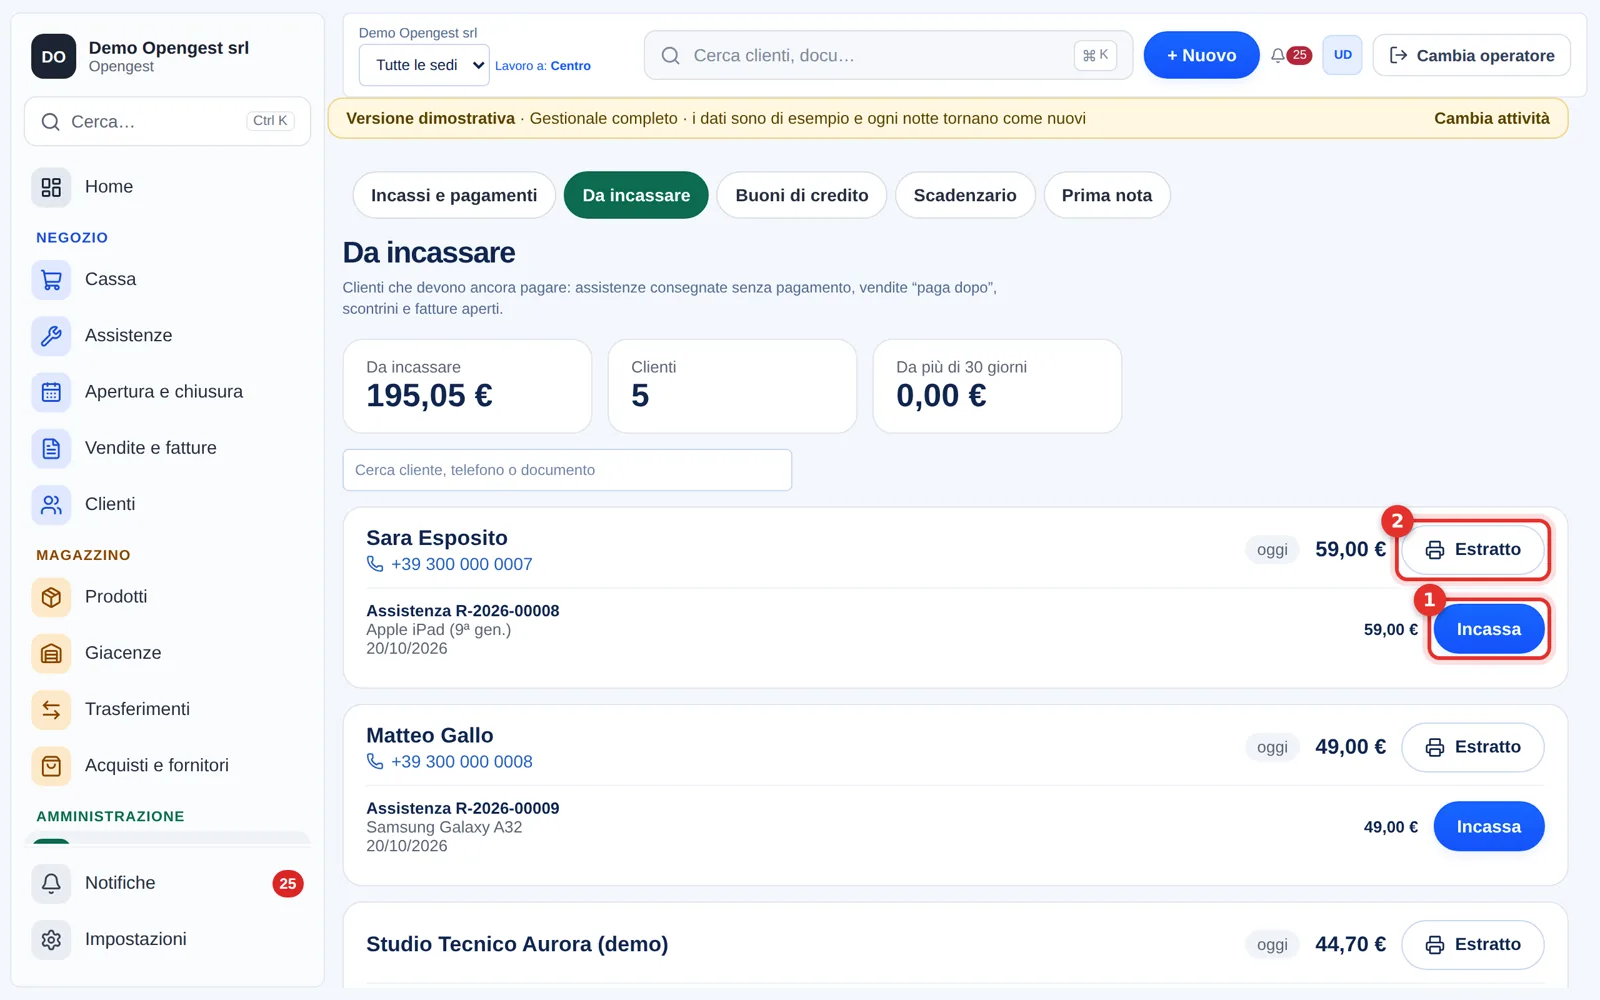1600x1000 pixels.
Task: Click Cambia operatore button
Action: tap(1472, 55)
